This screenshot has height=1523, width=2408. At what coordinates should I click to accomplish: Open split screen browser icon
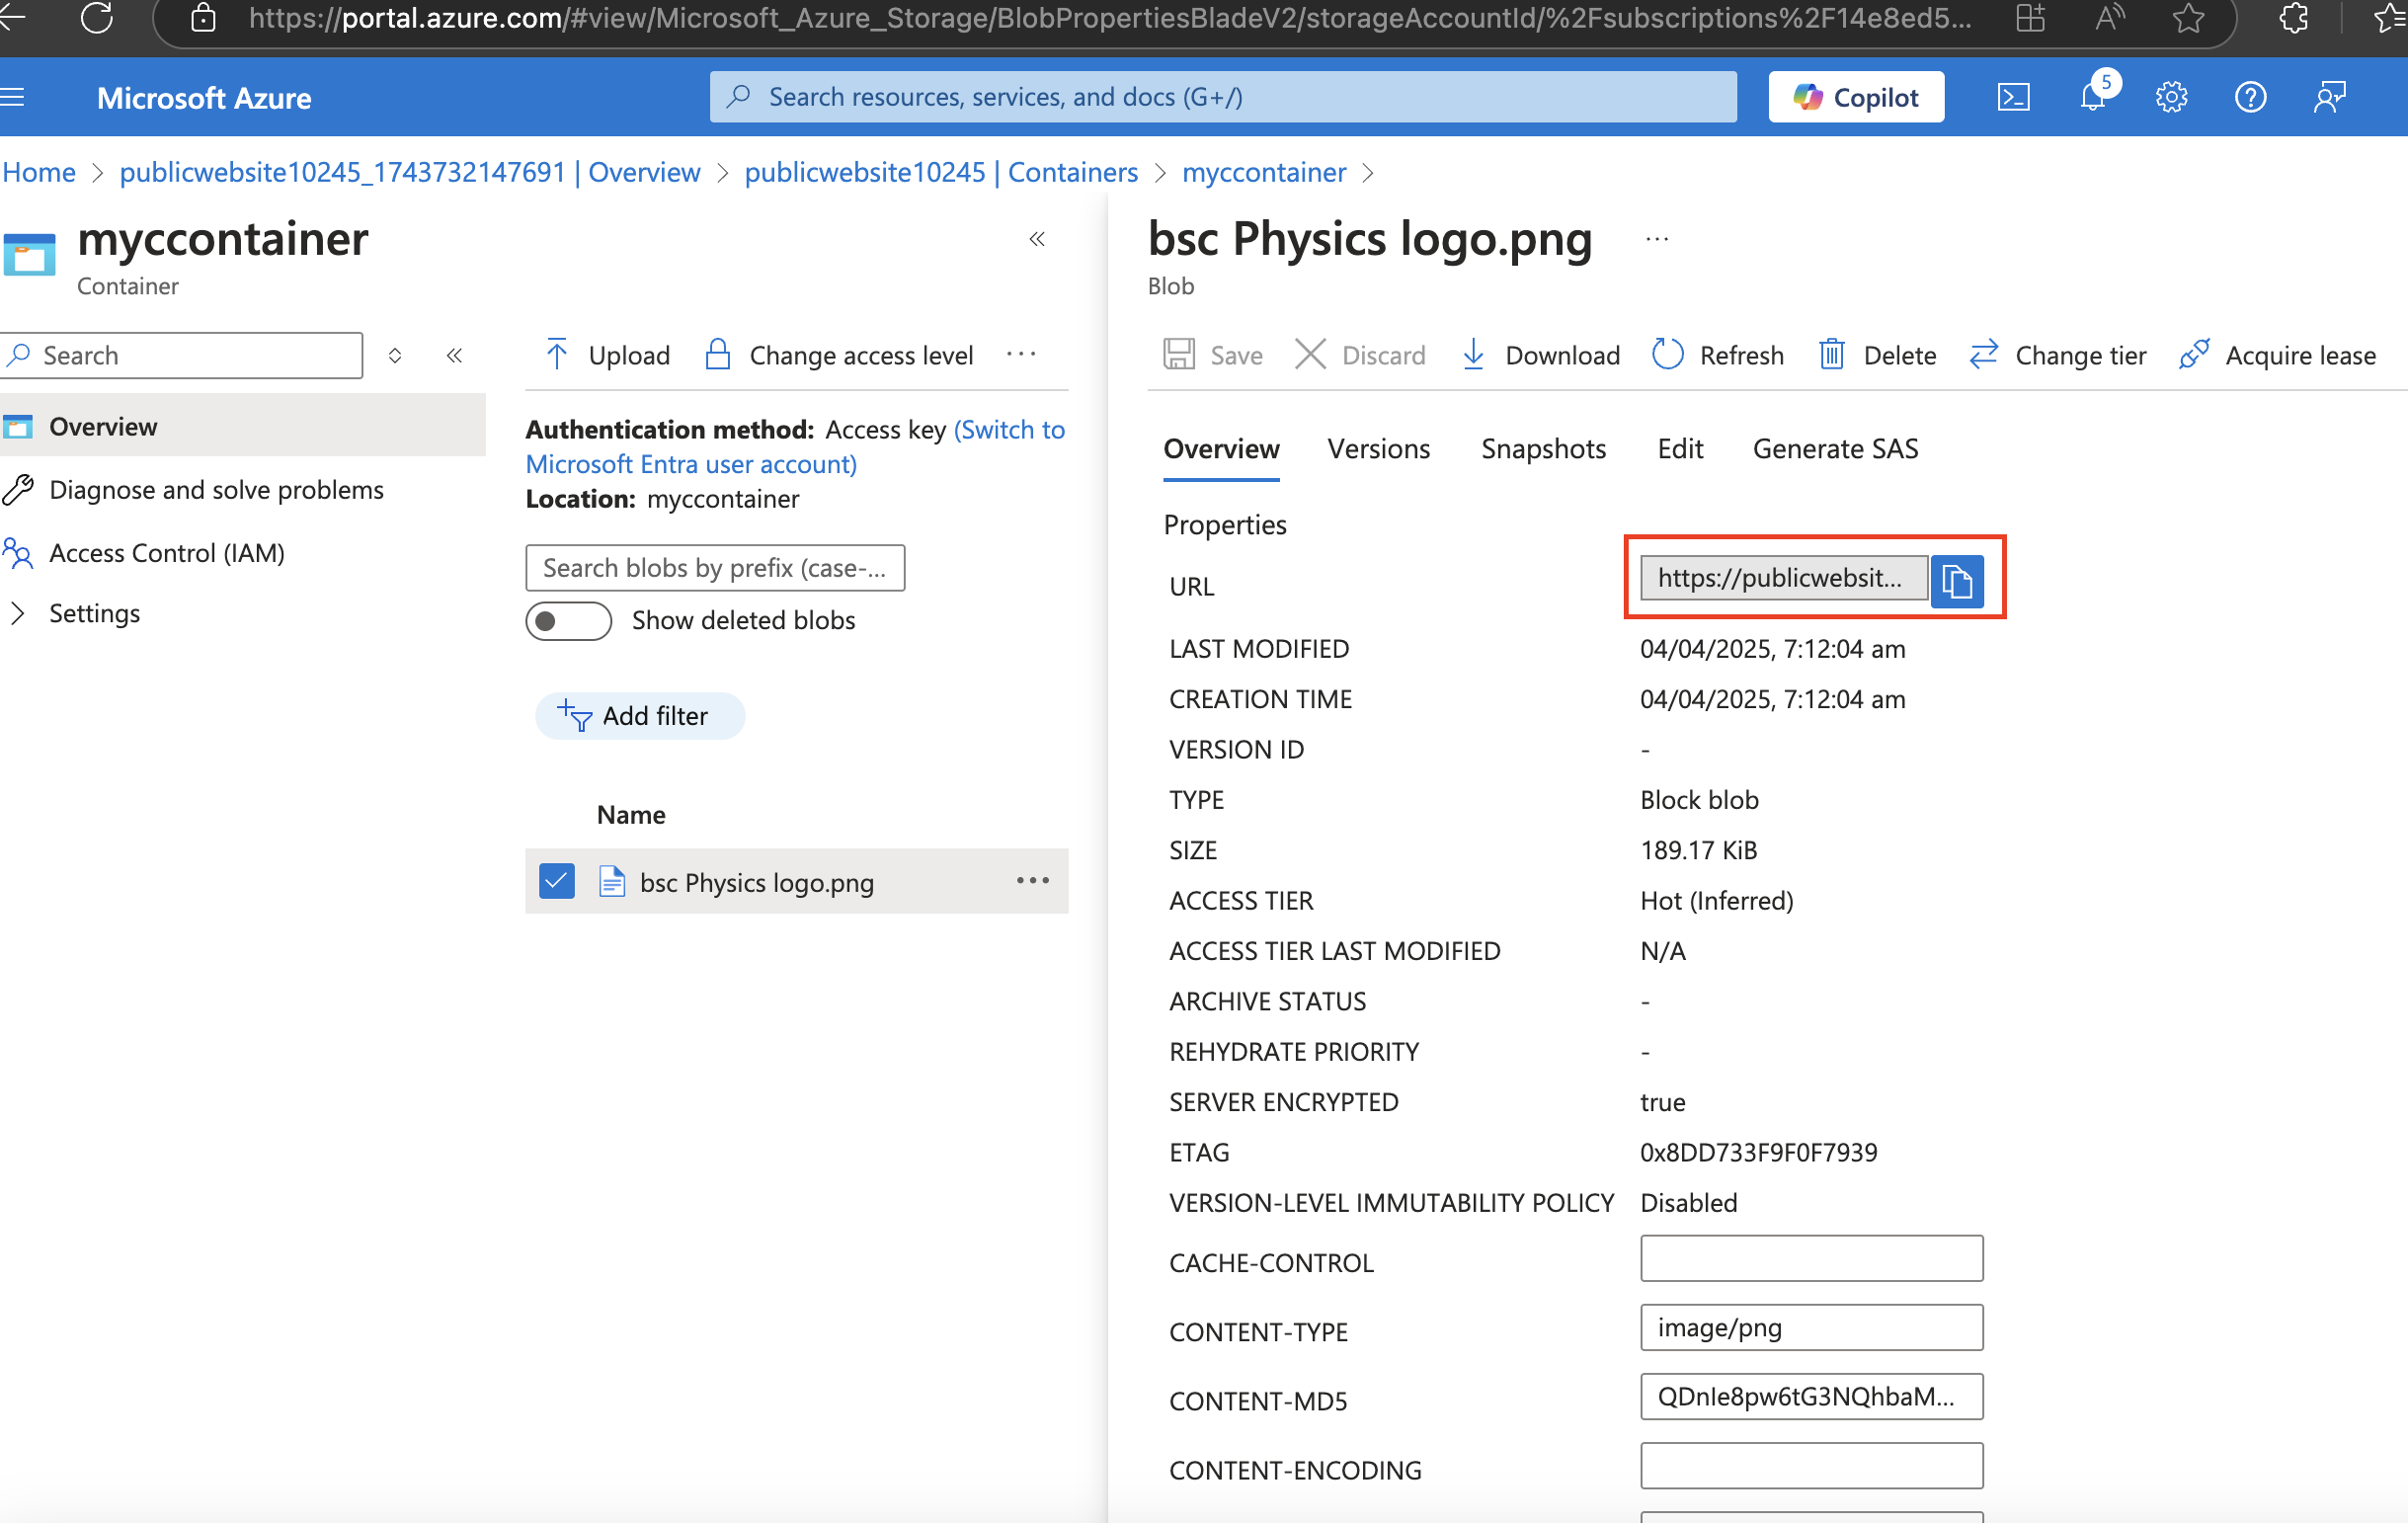pyautogui.click(x=2030, y=17)
